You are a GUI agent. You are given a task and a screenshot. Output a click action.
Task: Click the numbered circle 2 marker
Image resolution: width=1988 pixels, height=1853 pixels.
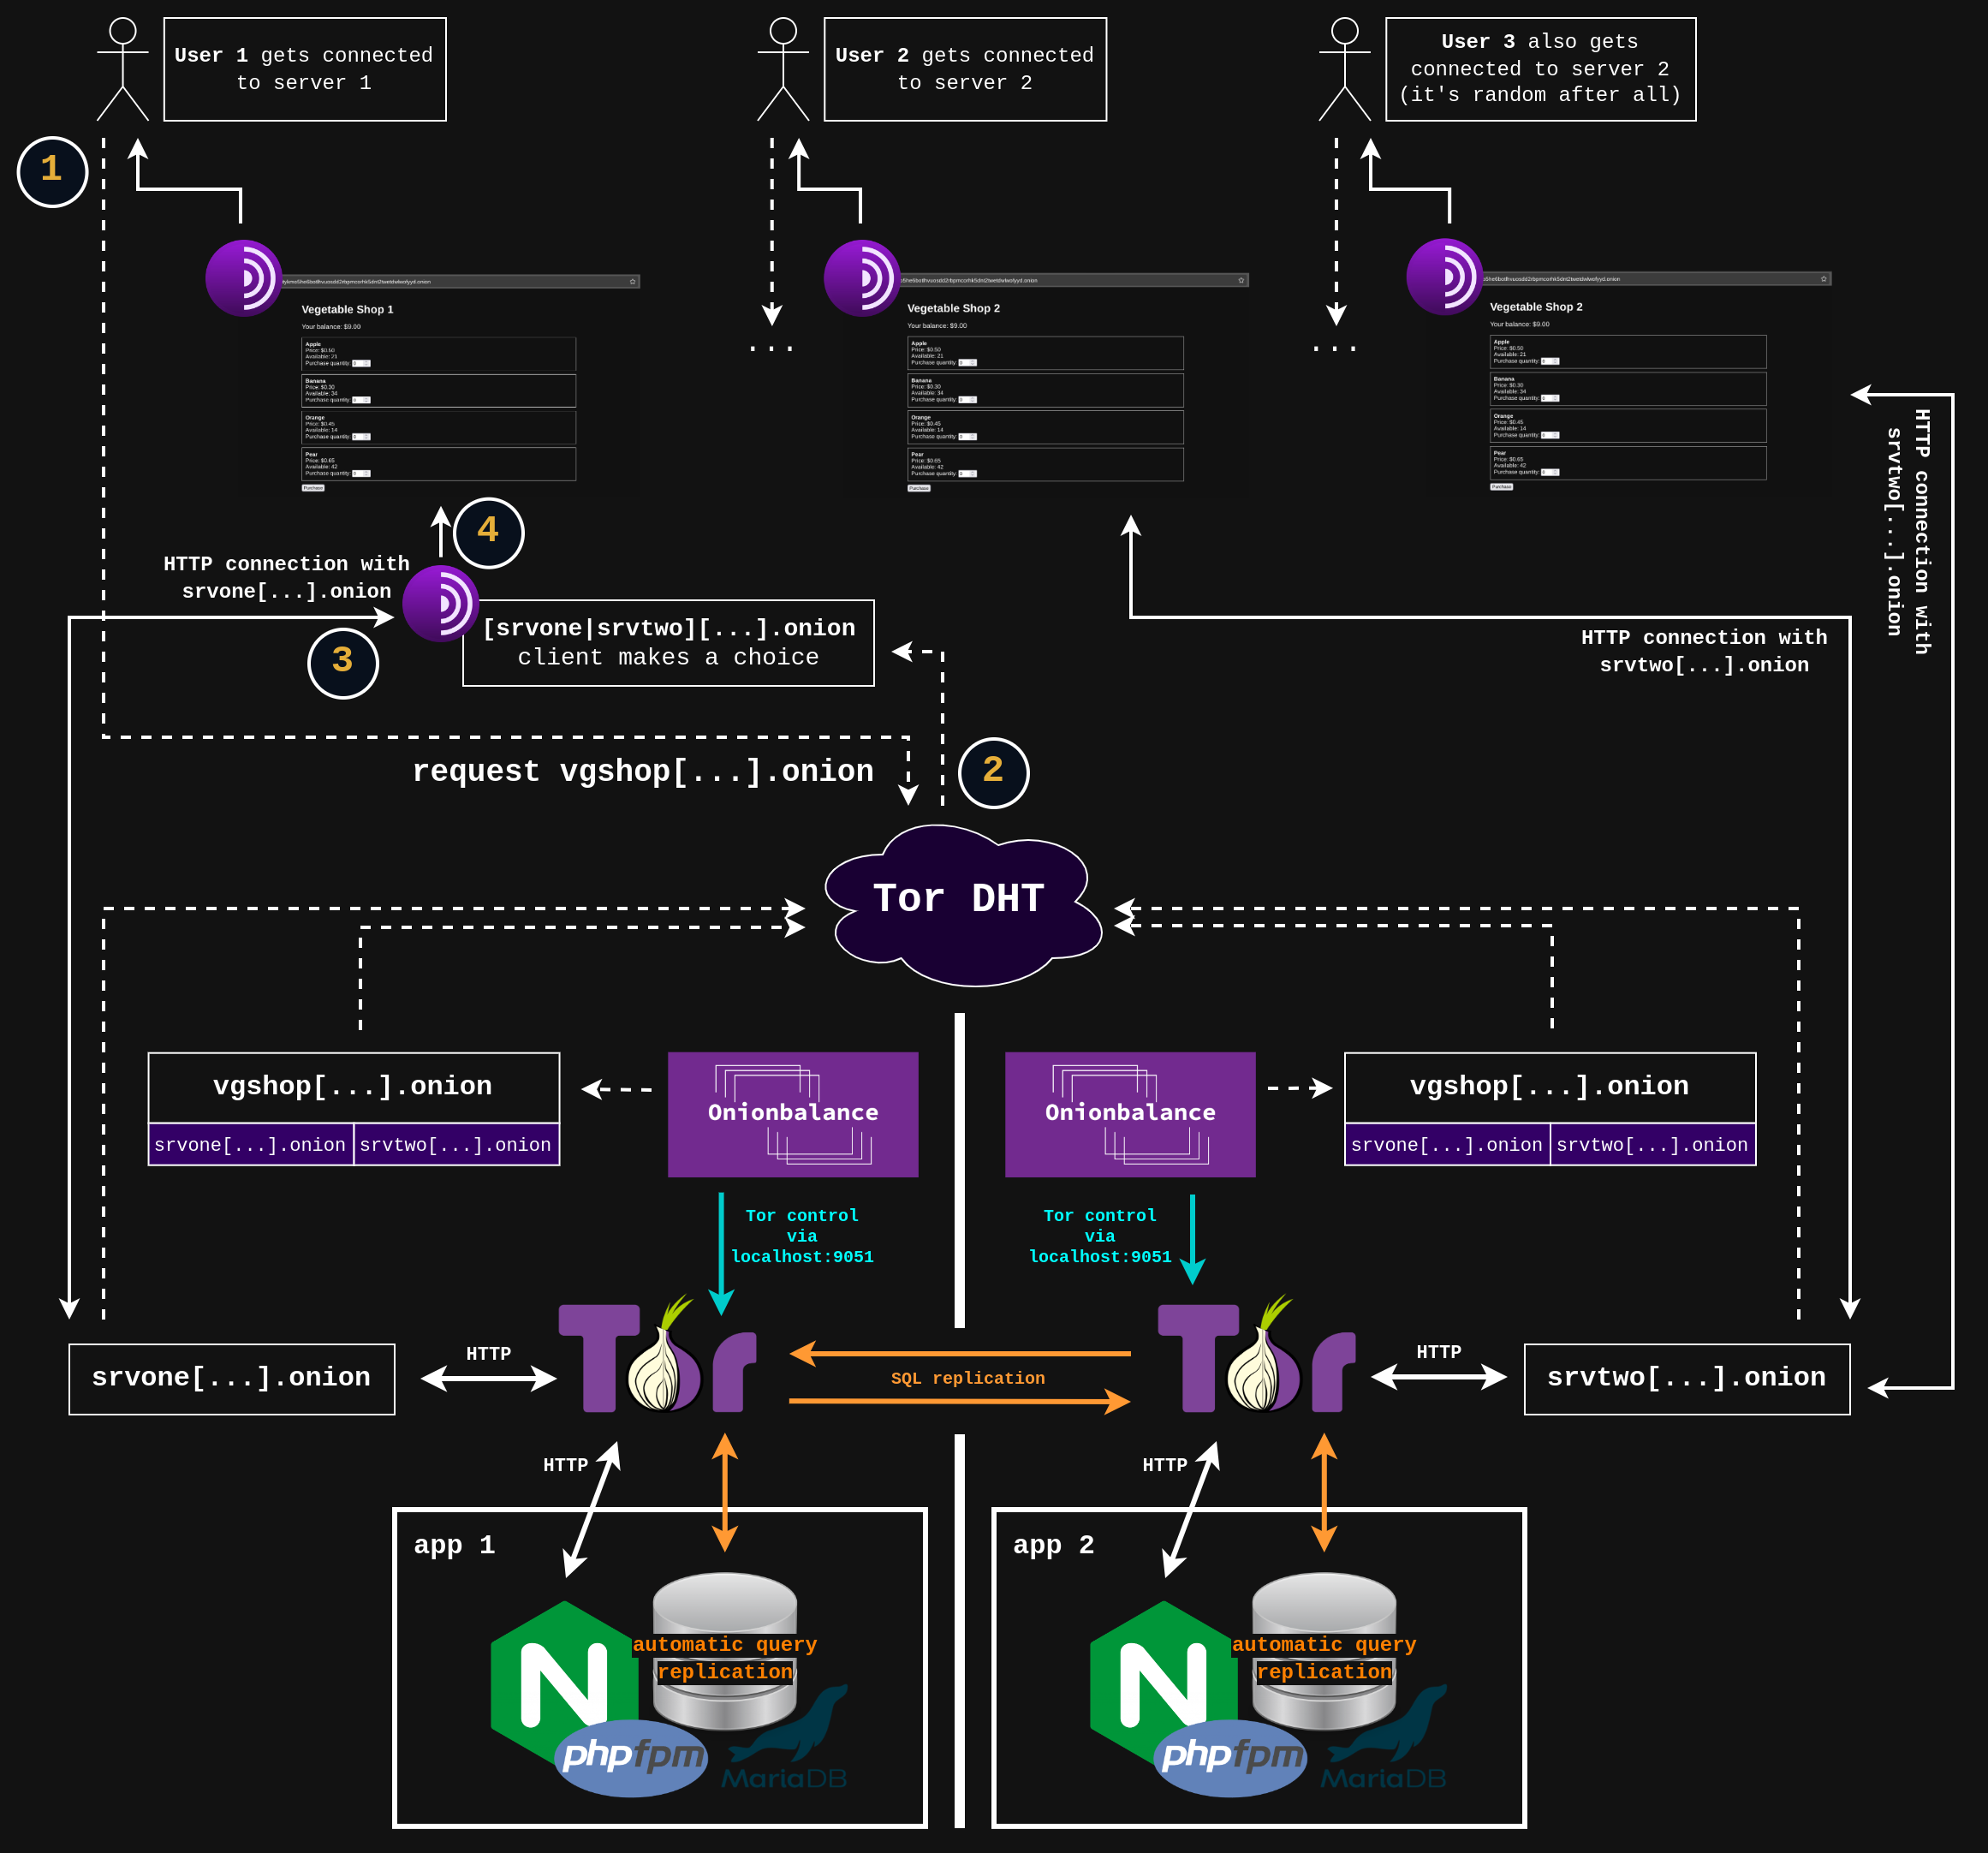tap(993, 773)
